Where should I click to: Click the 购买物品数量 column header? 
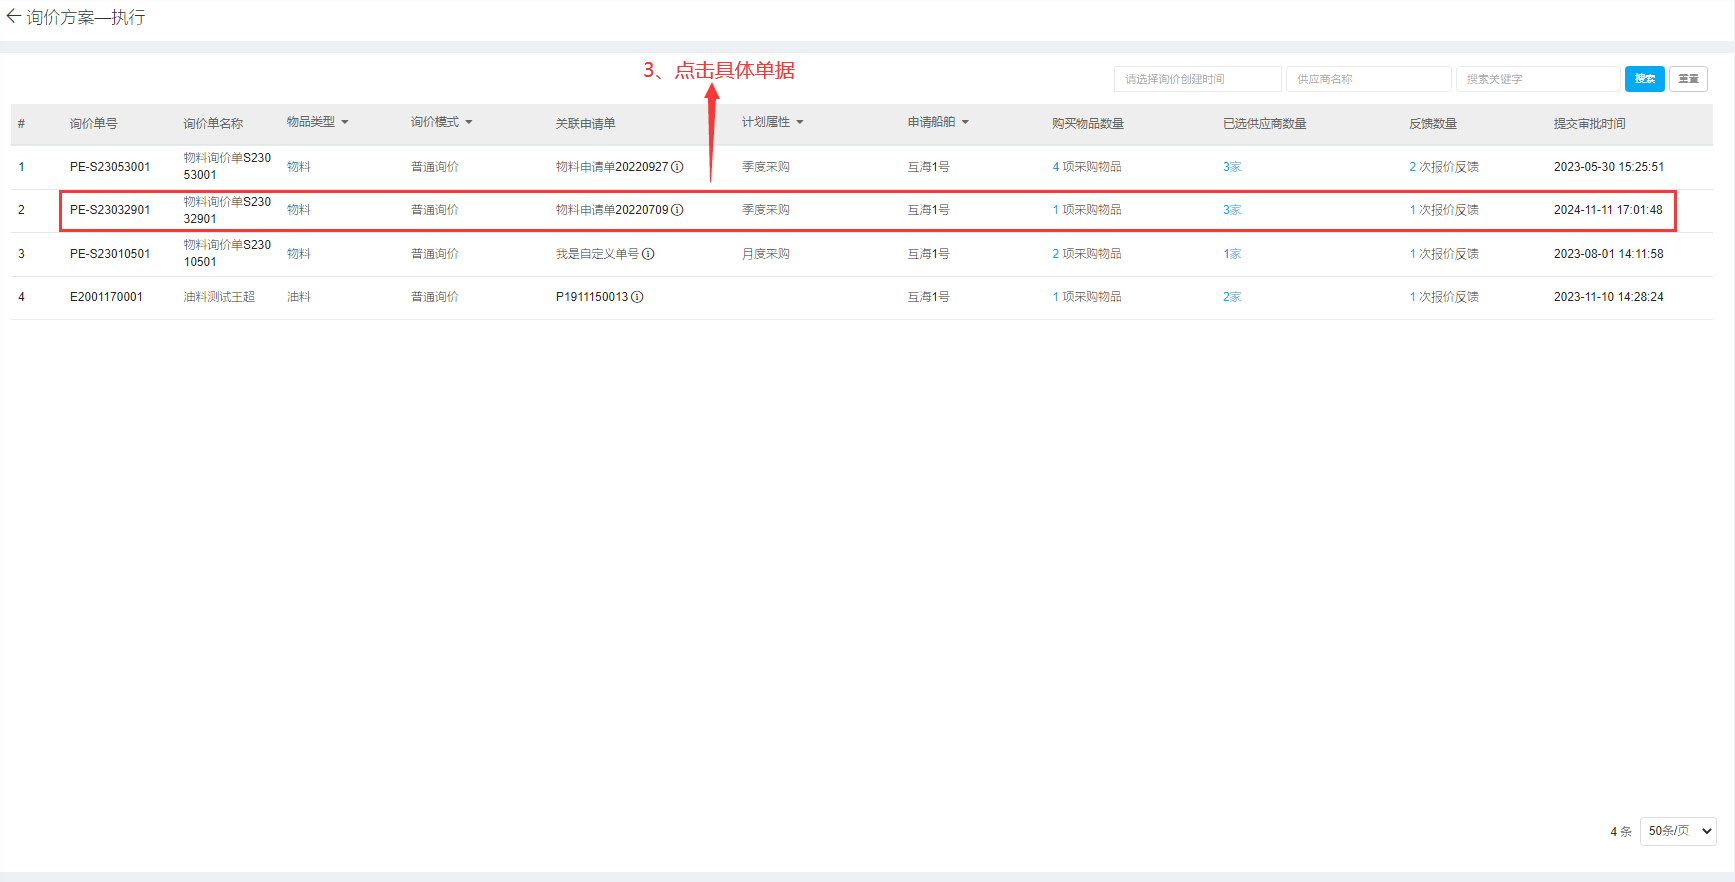(1088, 124)
